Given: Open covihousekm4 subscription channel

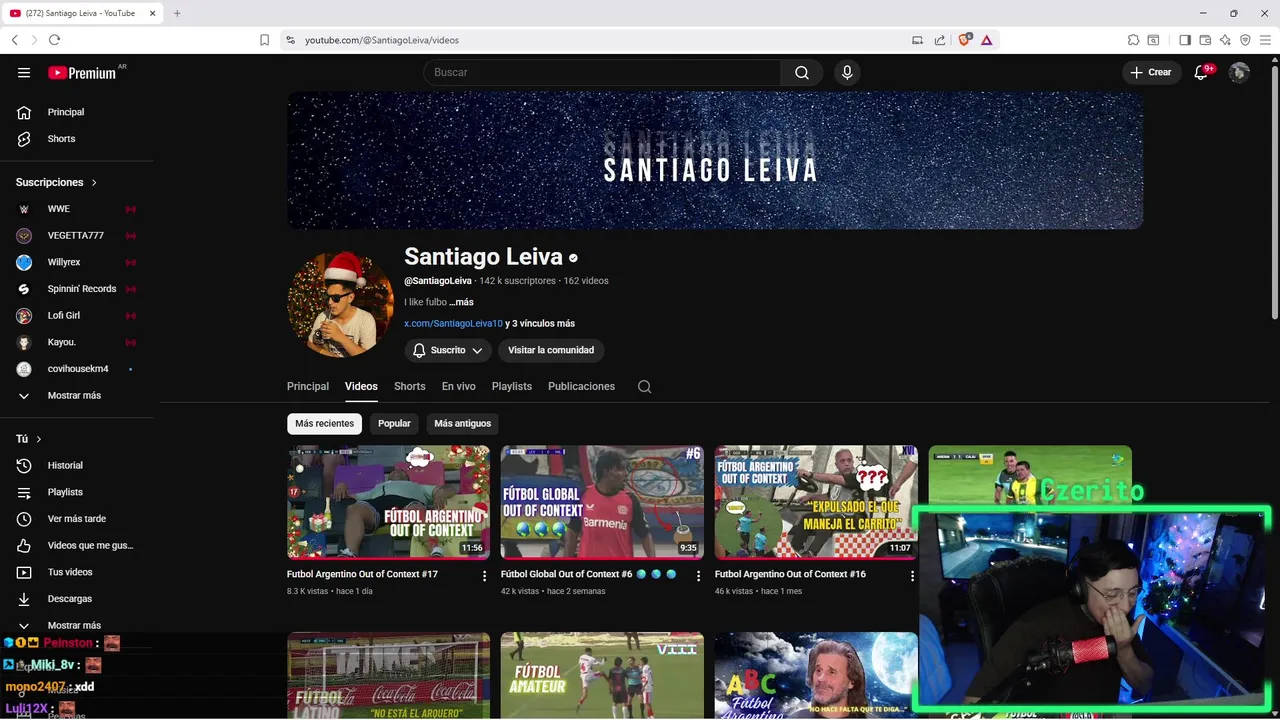Looking at the screenshot, I should tap(76, 369).
